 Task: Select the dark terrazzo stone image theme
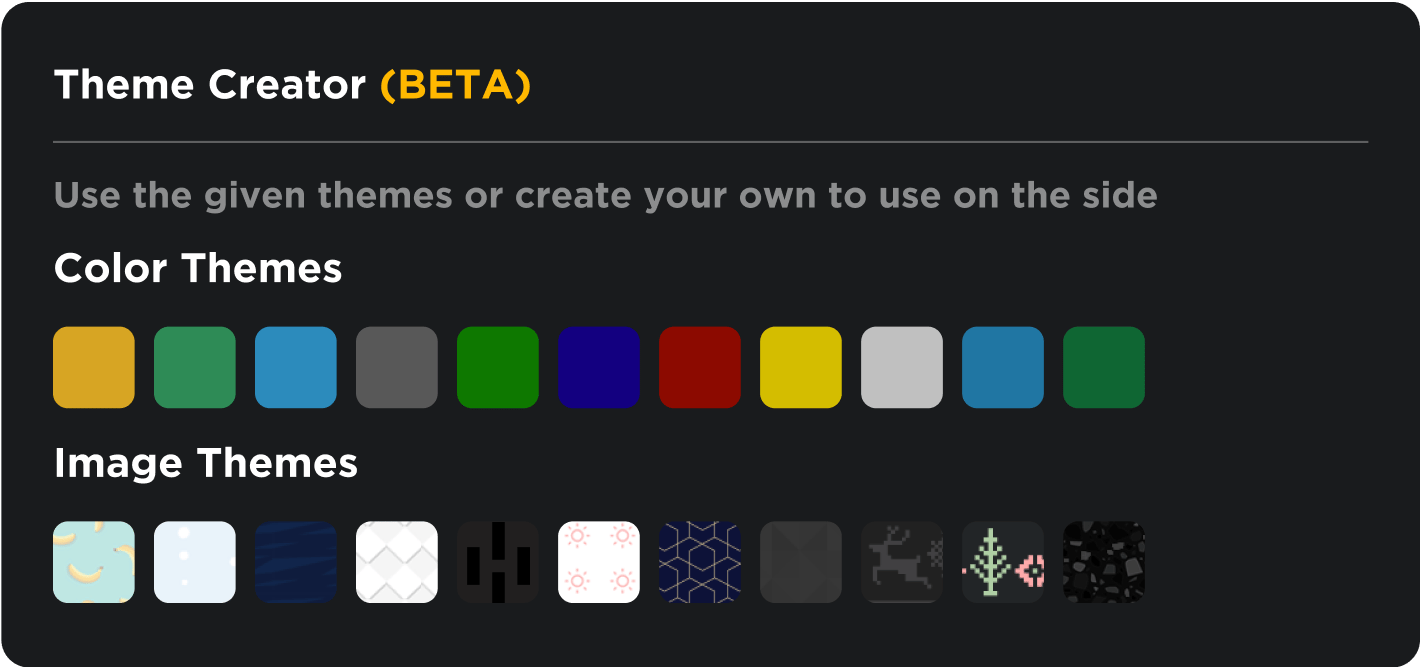click(1104, 562)
